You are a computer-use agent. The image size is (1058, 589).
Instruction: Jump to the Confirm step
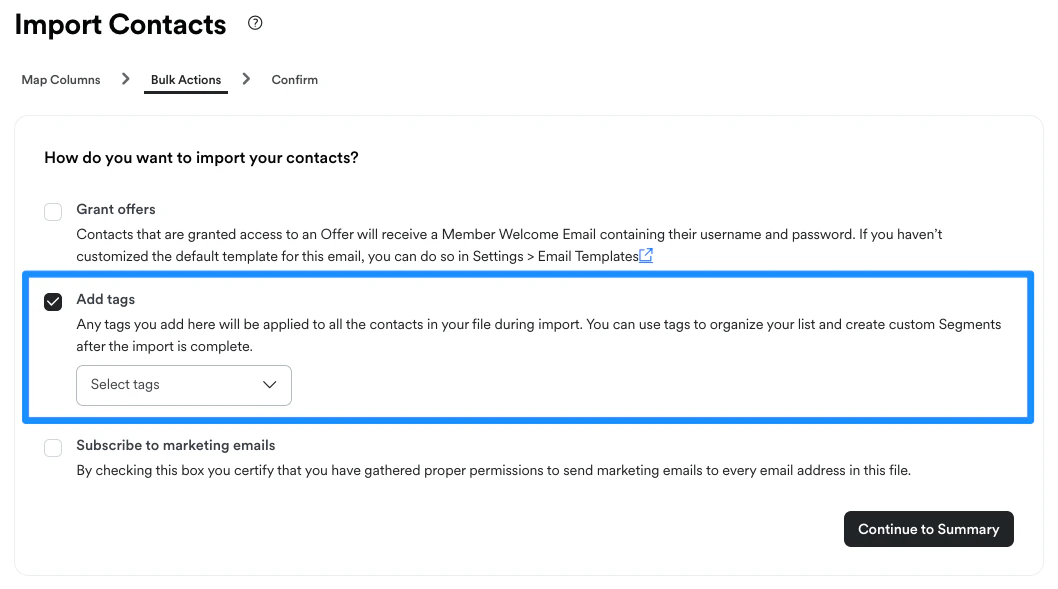tap(294, 80)
